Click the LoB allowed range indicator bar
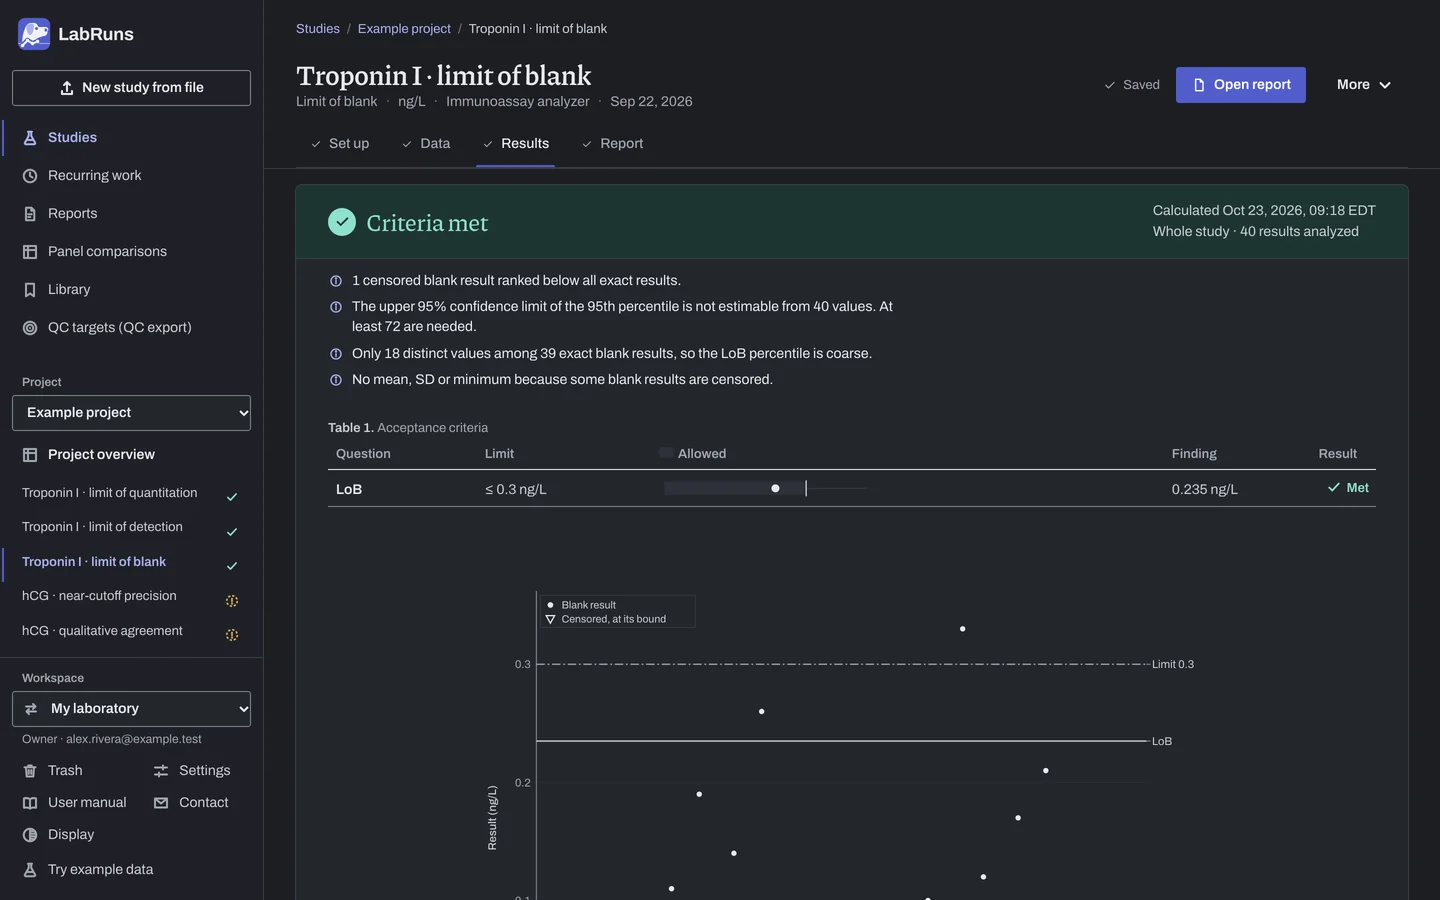1440x900 pixels. pyautogui.click(x=765, y=488)
